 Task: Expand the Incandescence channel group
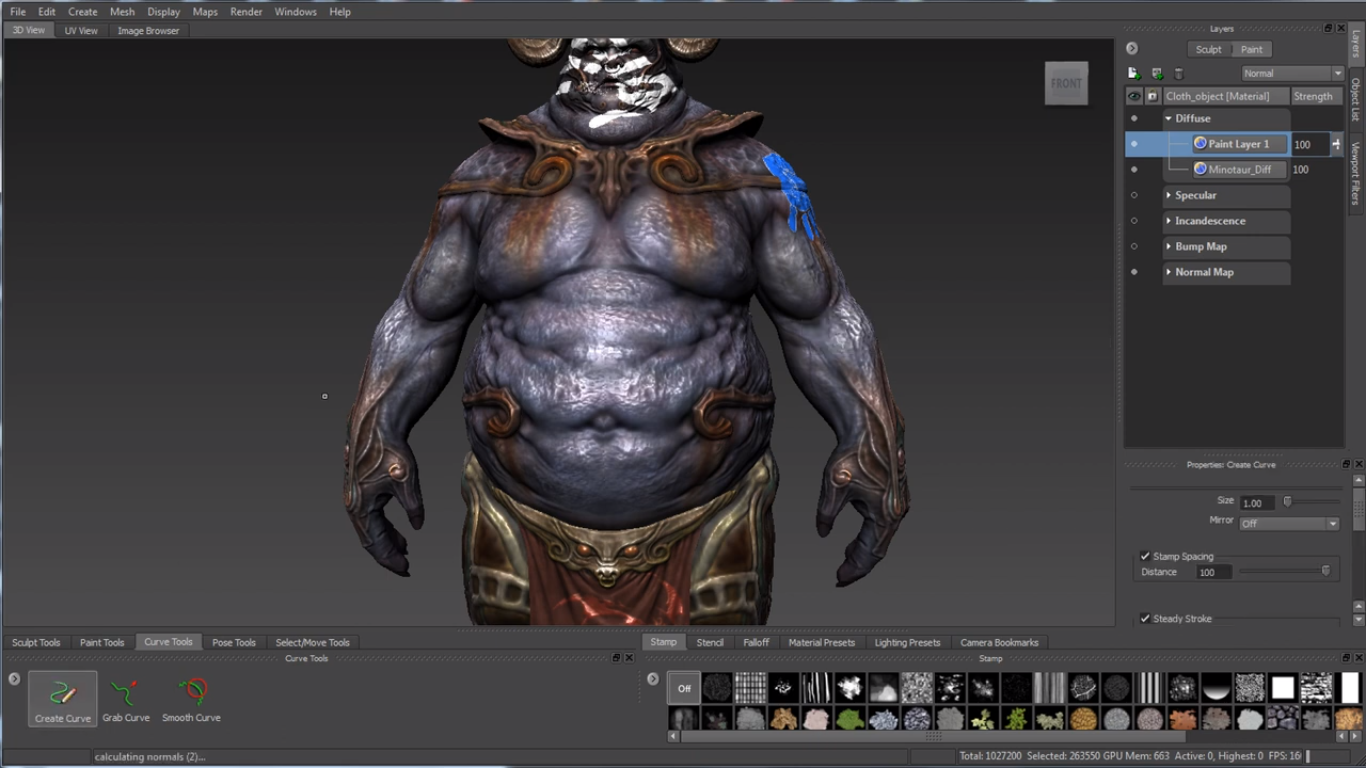tap(1168, 221)
